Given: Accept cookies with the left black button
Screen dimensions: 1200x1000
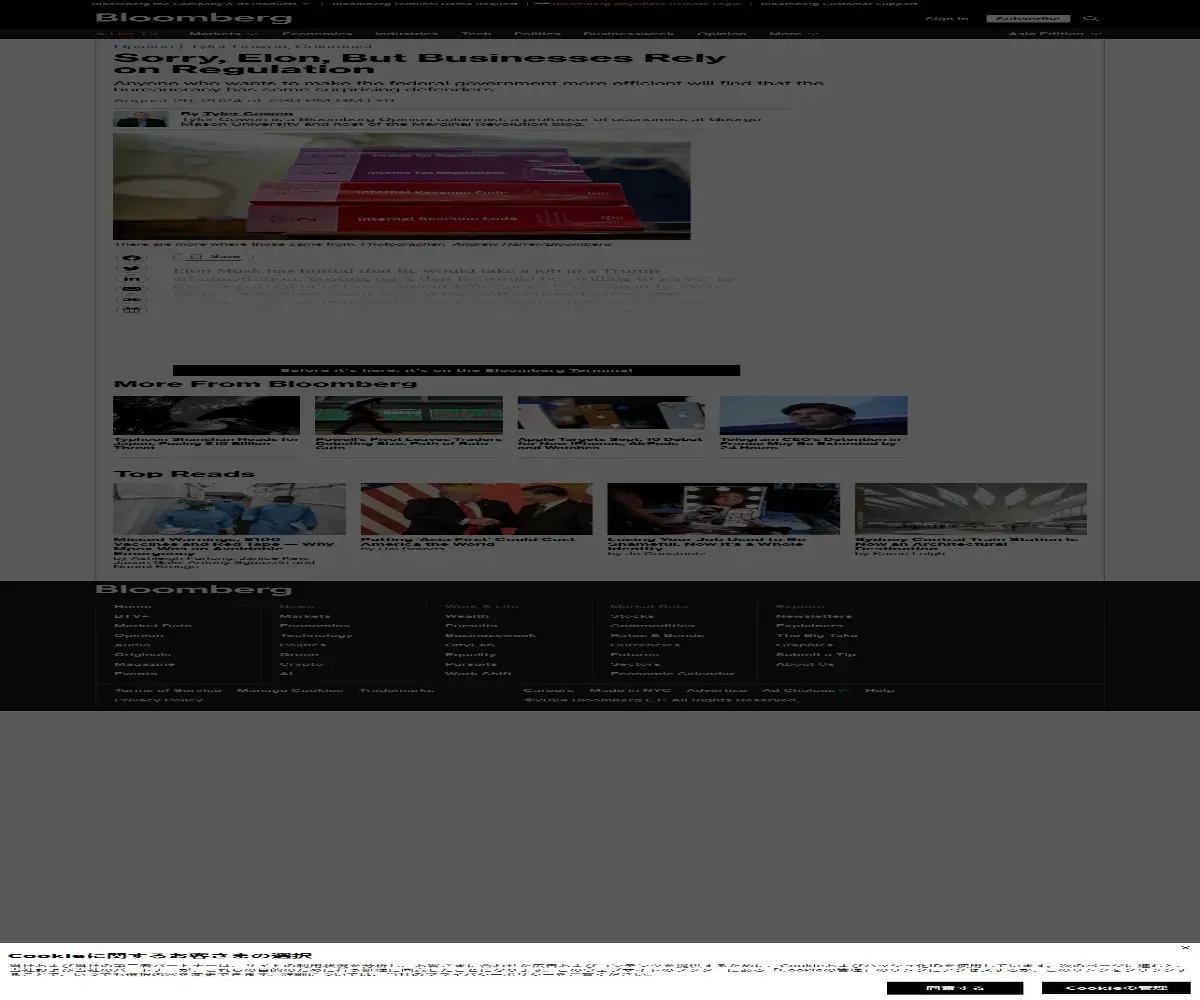Looking at the screenshot, I should [x=954, y=988].
